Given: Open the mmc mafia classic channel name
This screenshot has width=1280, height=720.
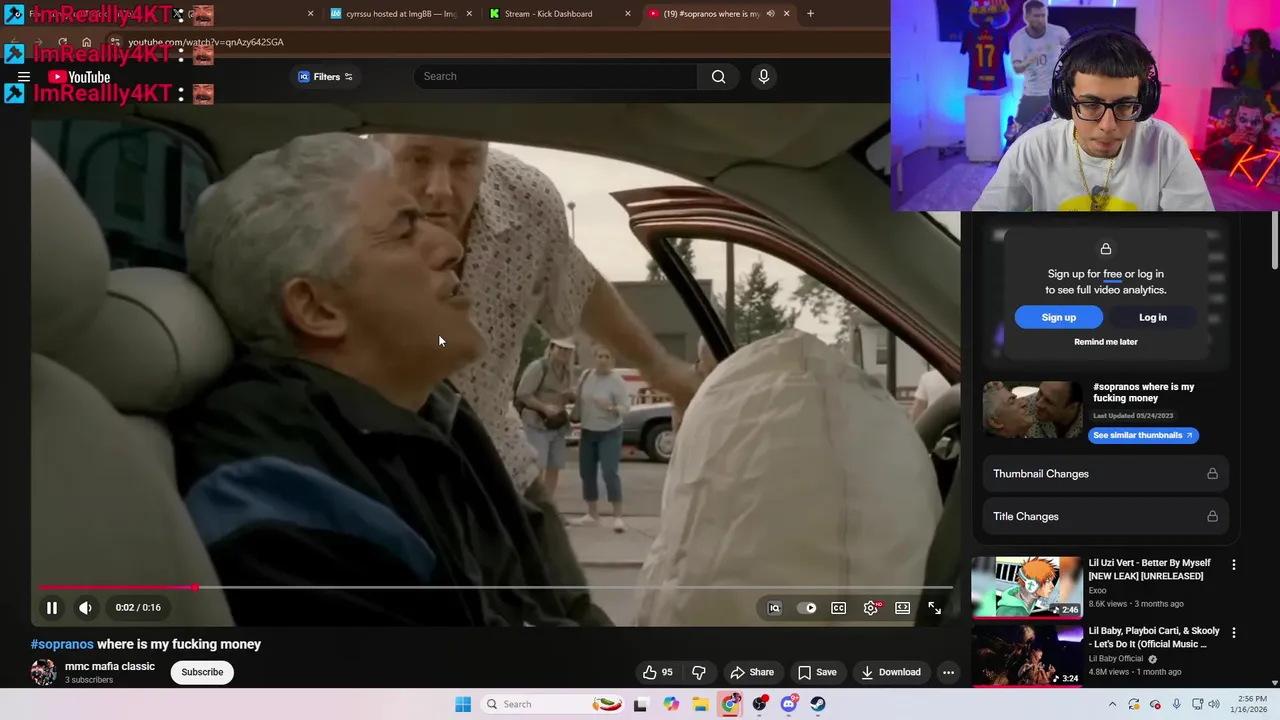Looking at the screenshot, I should pyautogui.click(x=110, y=666).
